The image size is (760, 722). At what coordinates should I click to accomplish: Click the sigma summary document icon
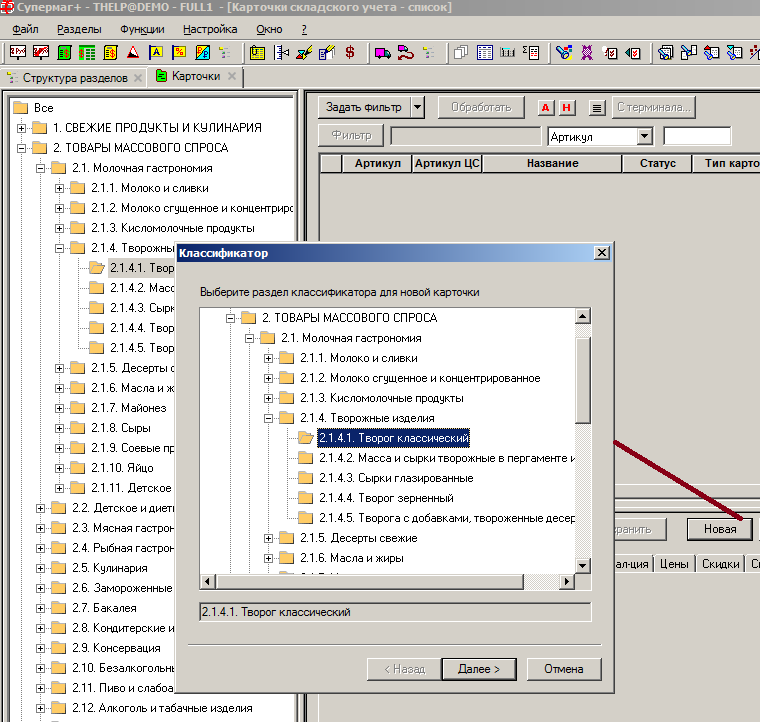pyautogui.click(x=531, y=52)
